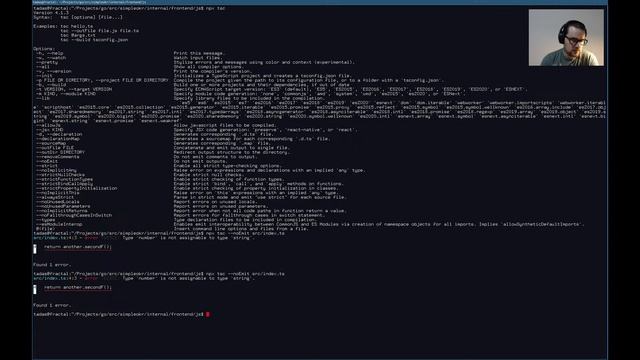Select the '--removeComments' option text

tap(58, 157)
